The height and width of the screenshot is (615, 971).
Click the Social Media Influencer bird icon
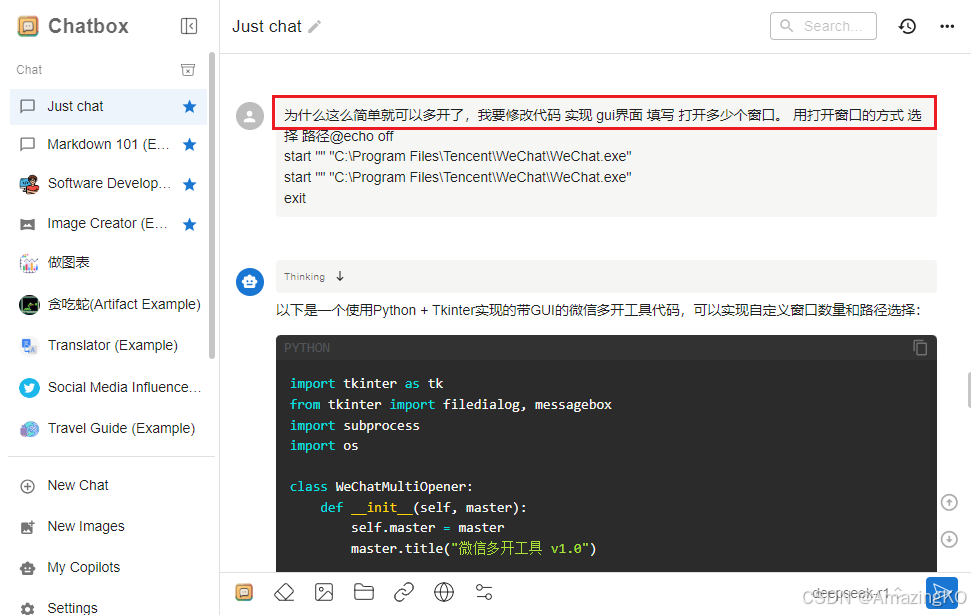click(28, 388)
